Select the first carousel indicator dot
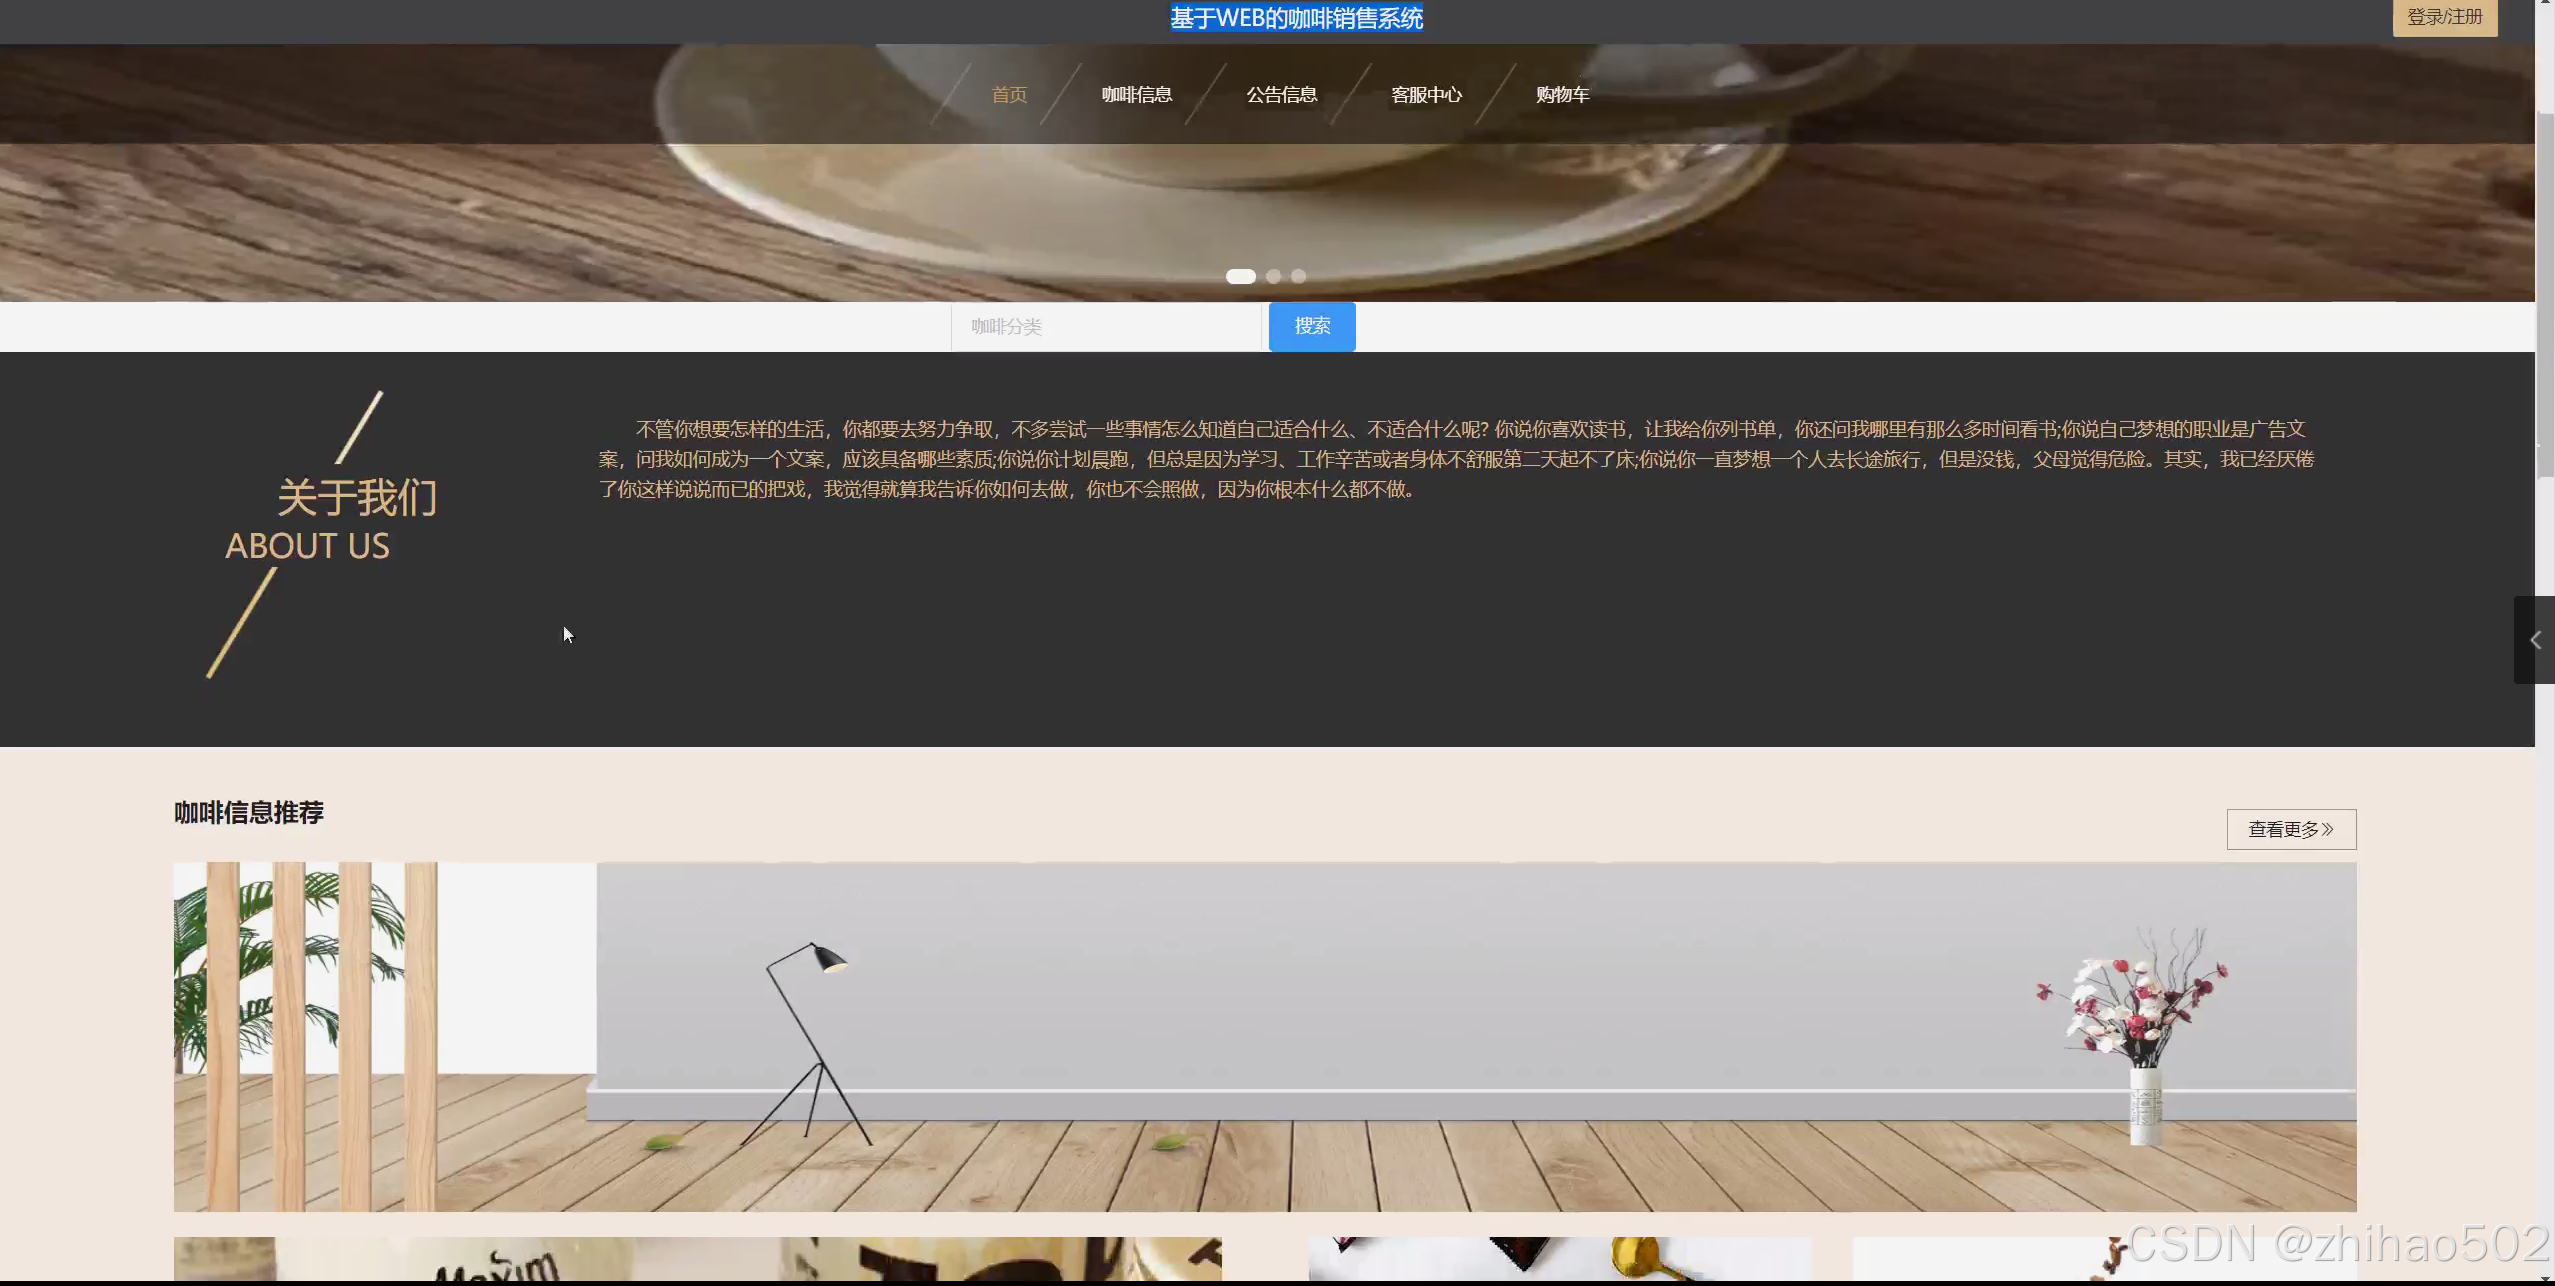 click(1240, 276)
